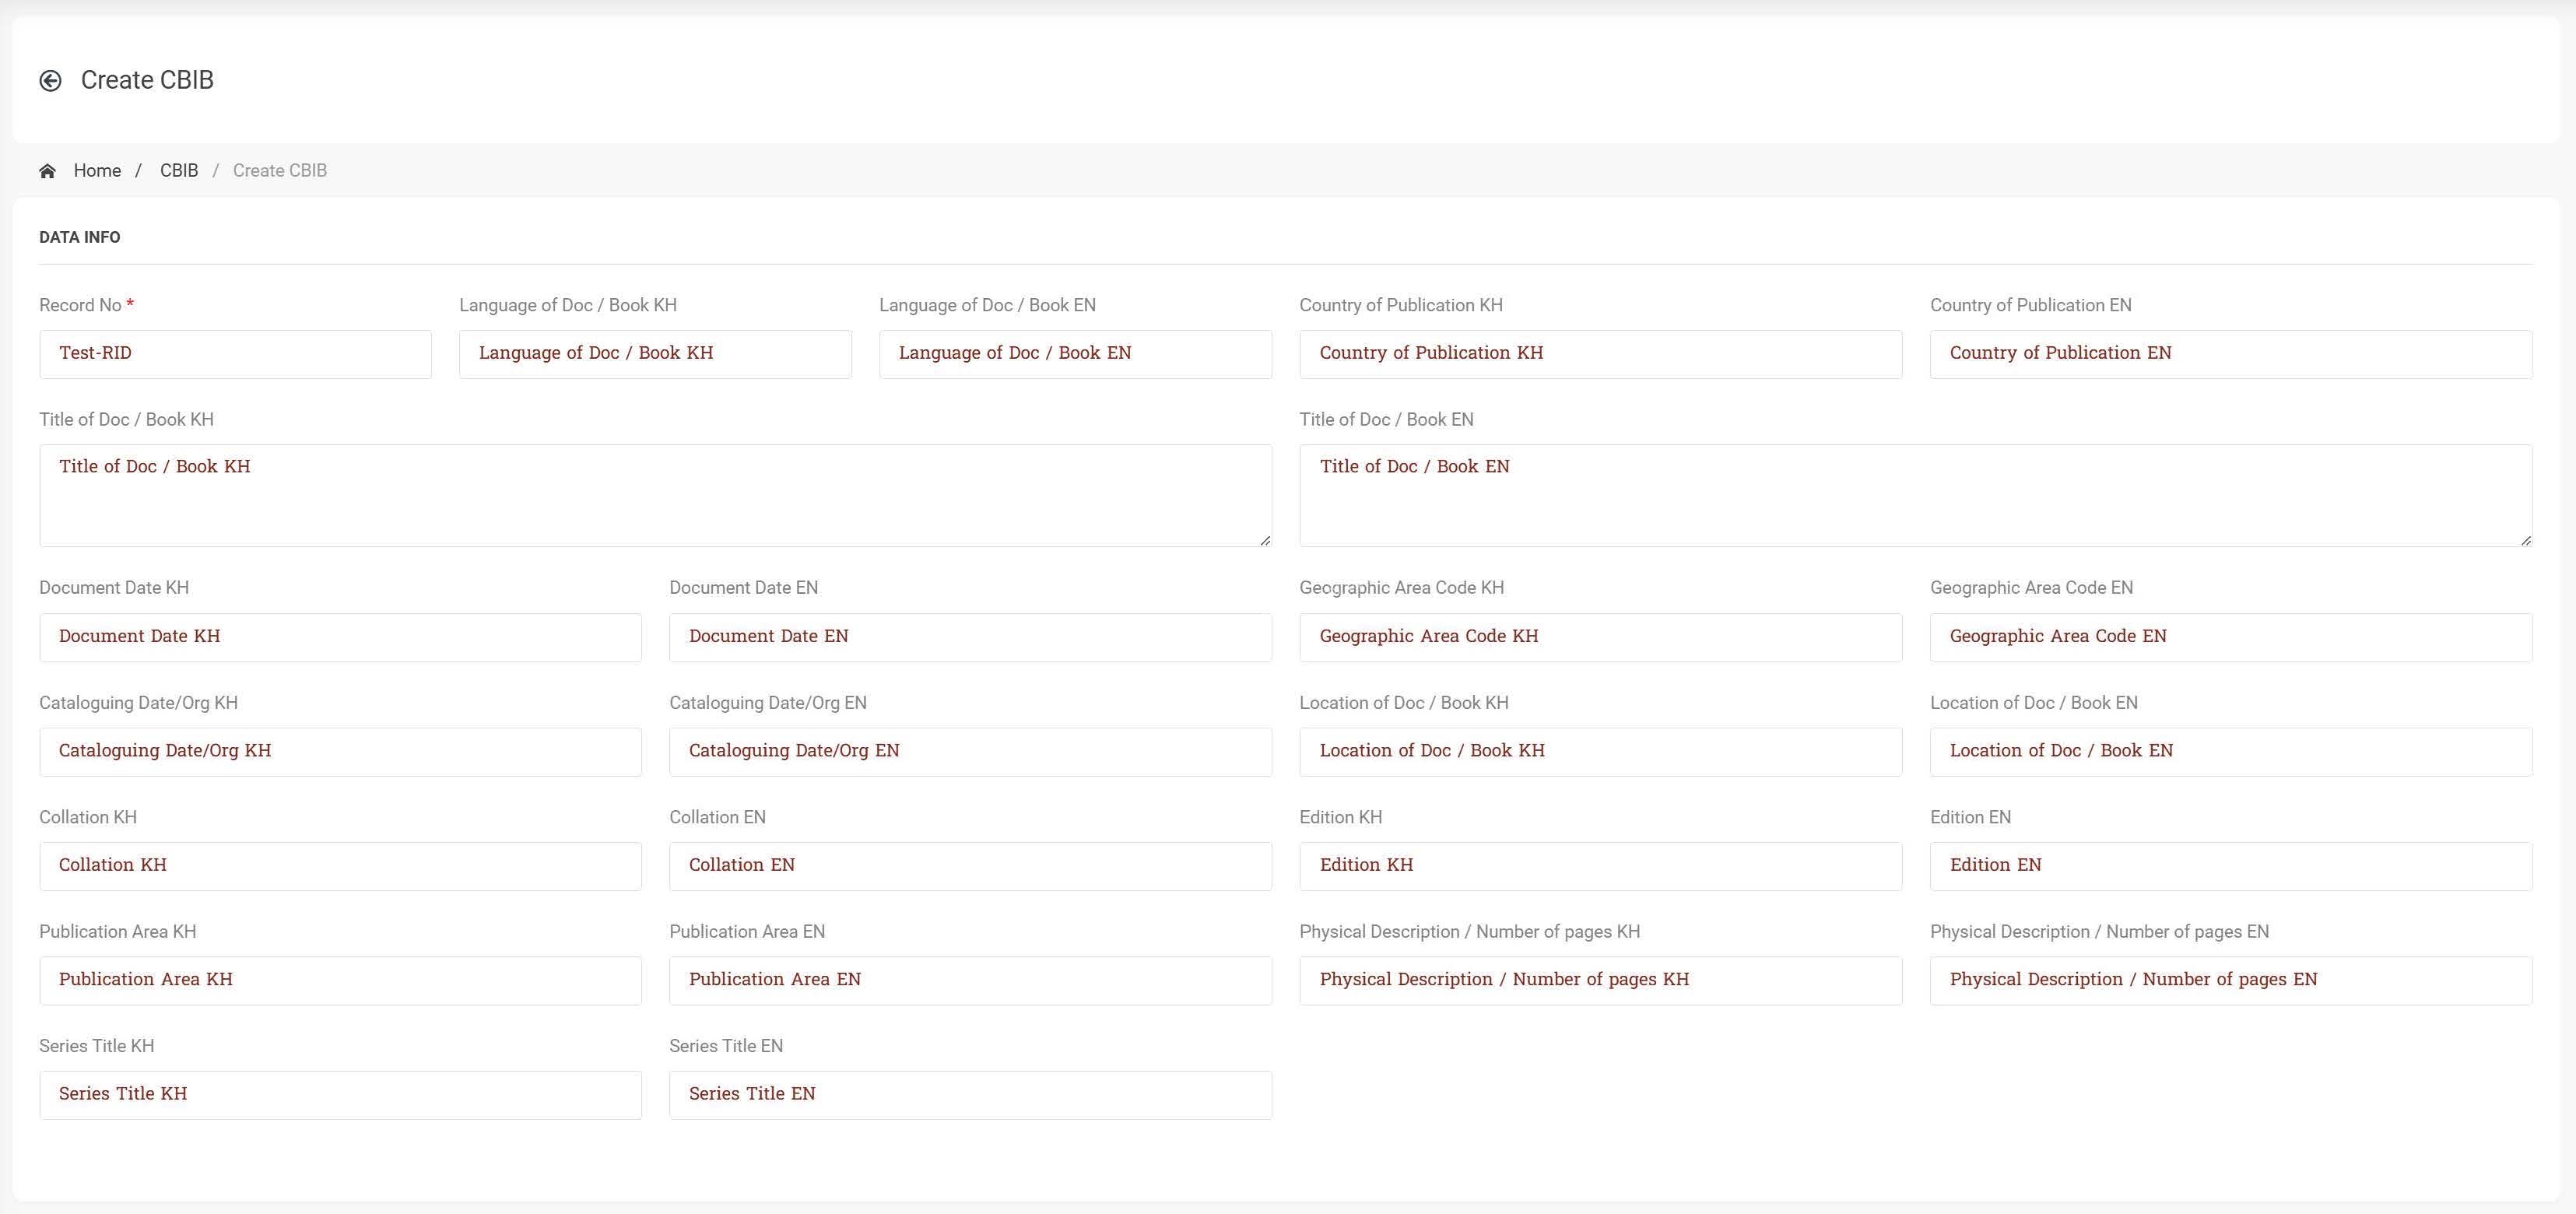Click the Country of Publication KH input
This screenshot has height=1214, width=2576.
click(1600, 354)
